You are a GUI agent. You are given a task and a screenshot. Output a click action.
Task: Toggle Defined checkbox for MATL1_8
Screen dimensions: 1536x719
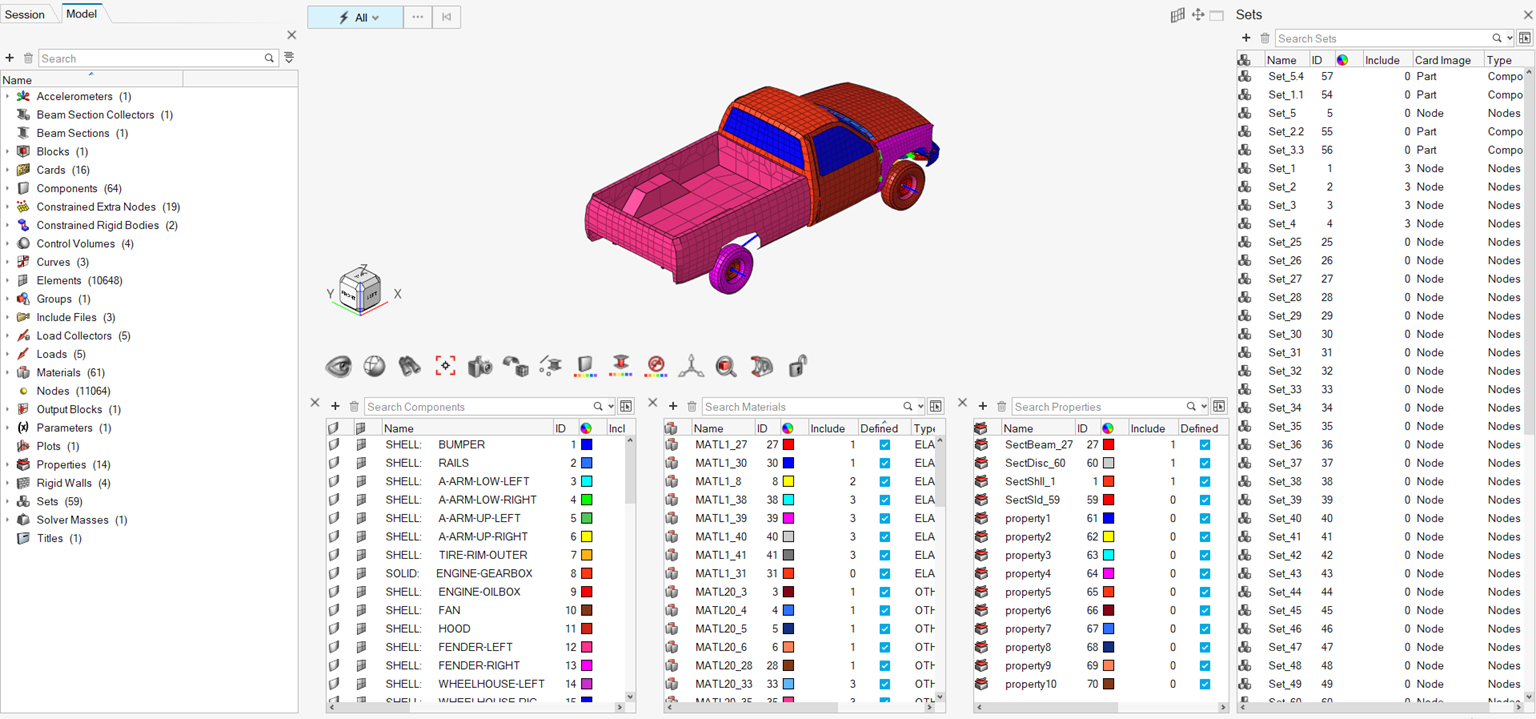(x=885, y=481)
